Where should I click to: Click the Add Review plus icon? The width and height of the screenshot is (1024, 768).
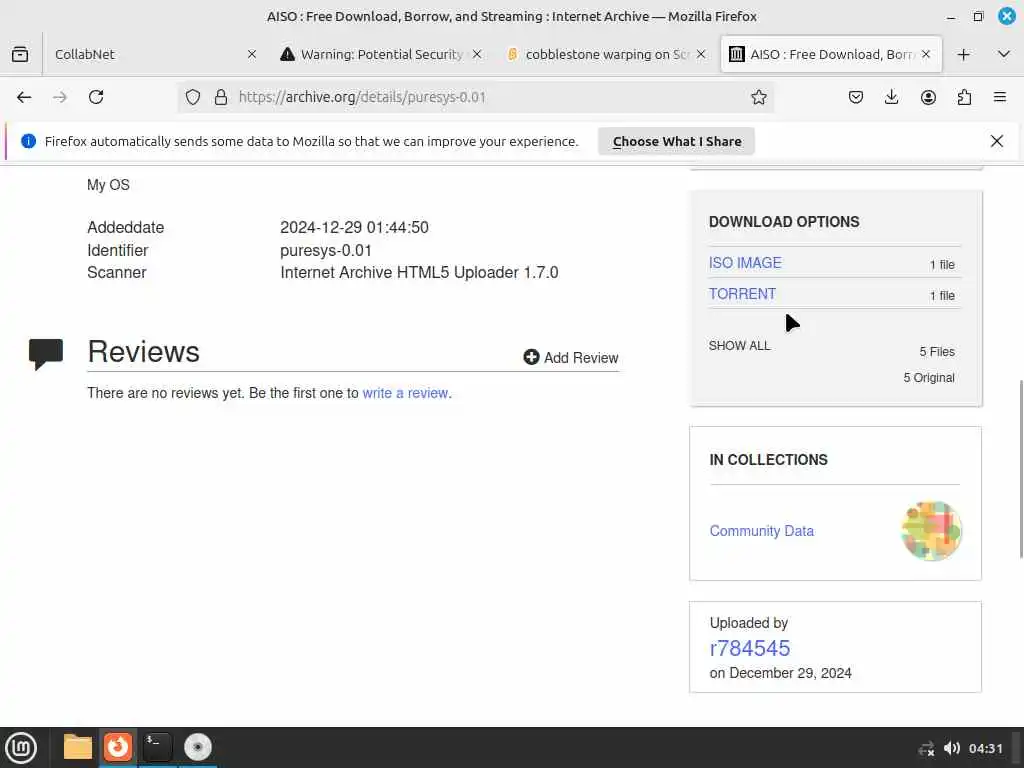tap(531, 357)
